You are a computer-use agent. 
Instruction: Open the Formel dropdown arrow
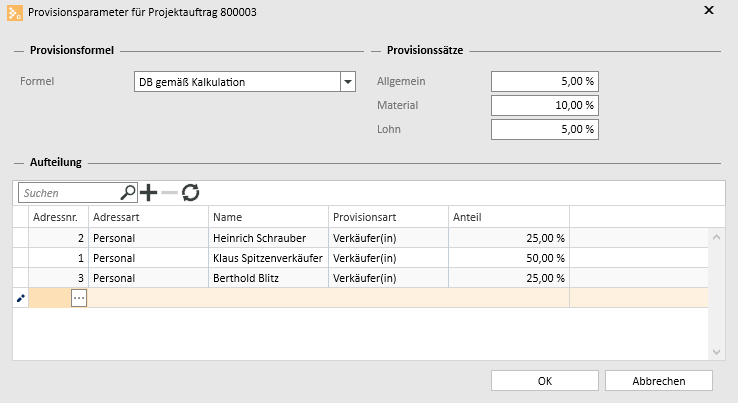click(x=348, y=82)
